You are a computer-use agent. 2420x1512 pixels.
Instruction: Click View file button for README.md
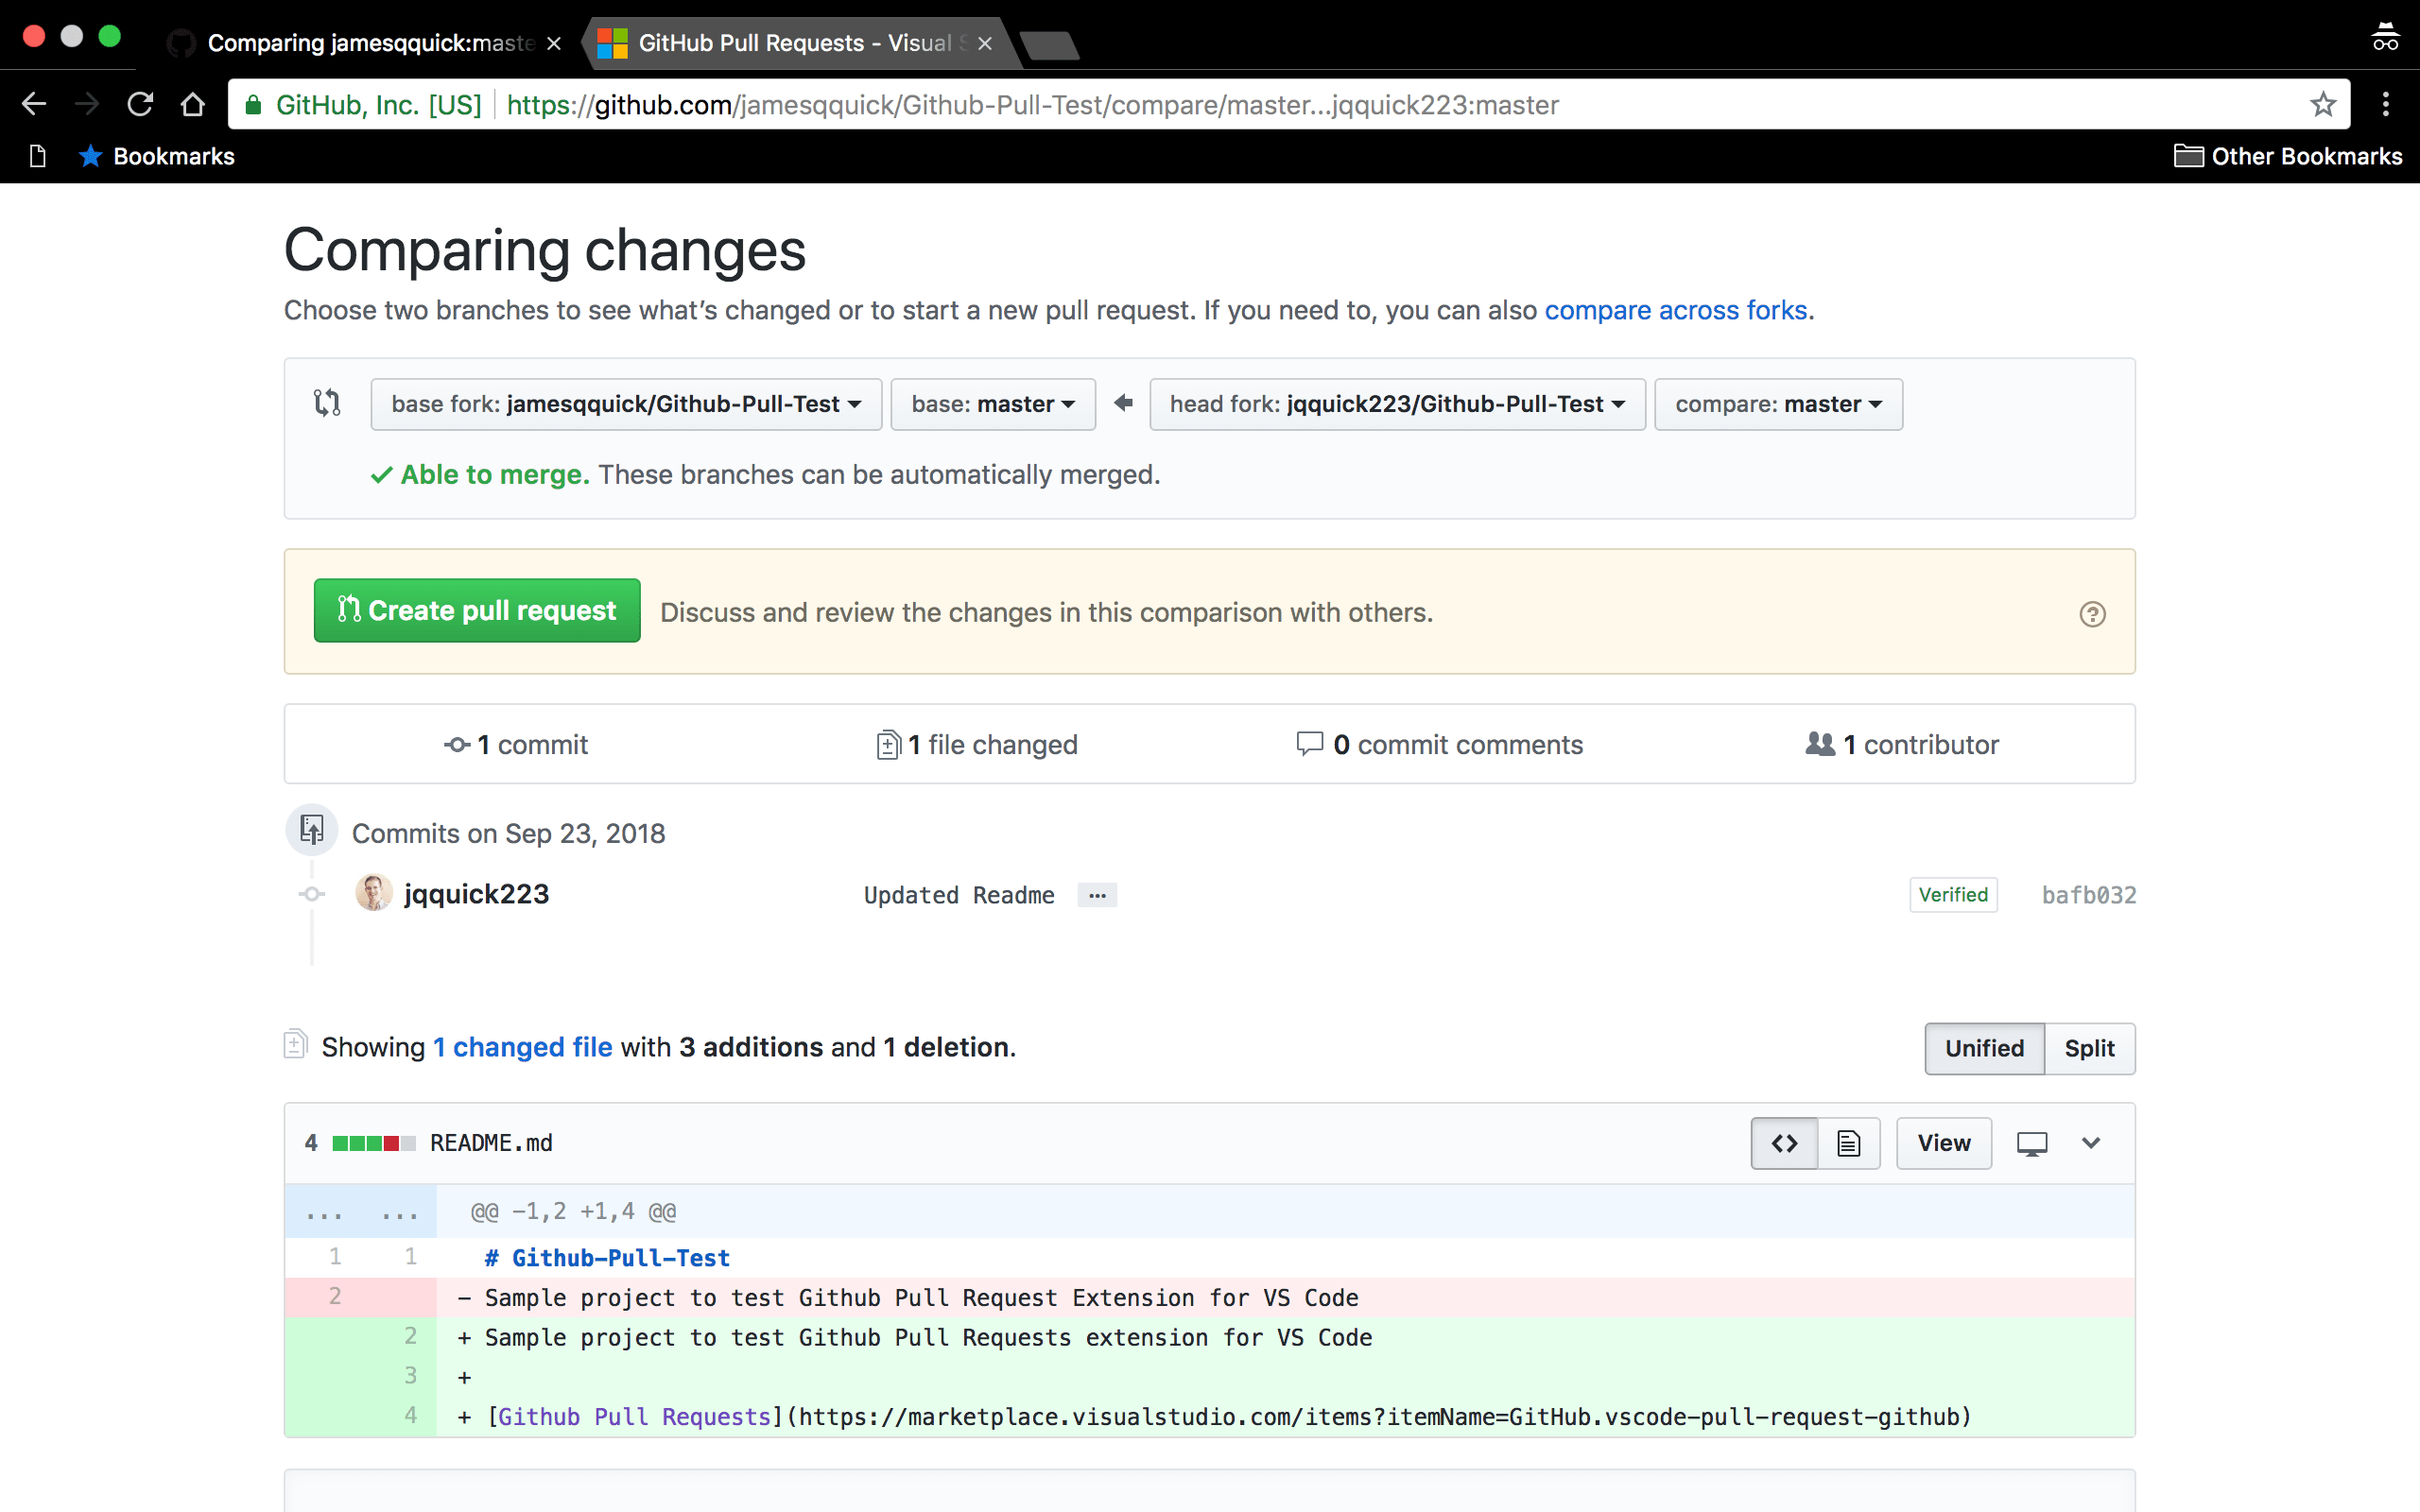click(1943, 1143)
